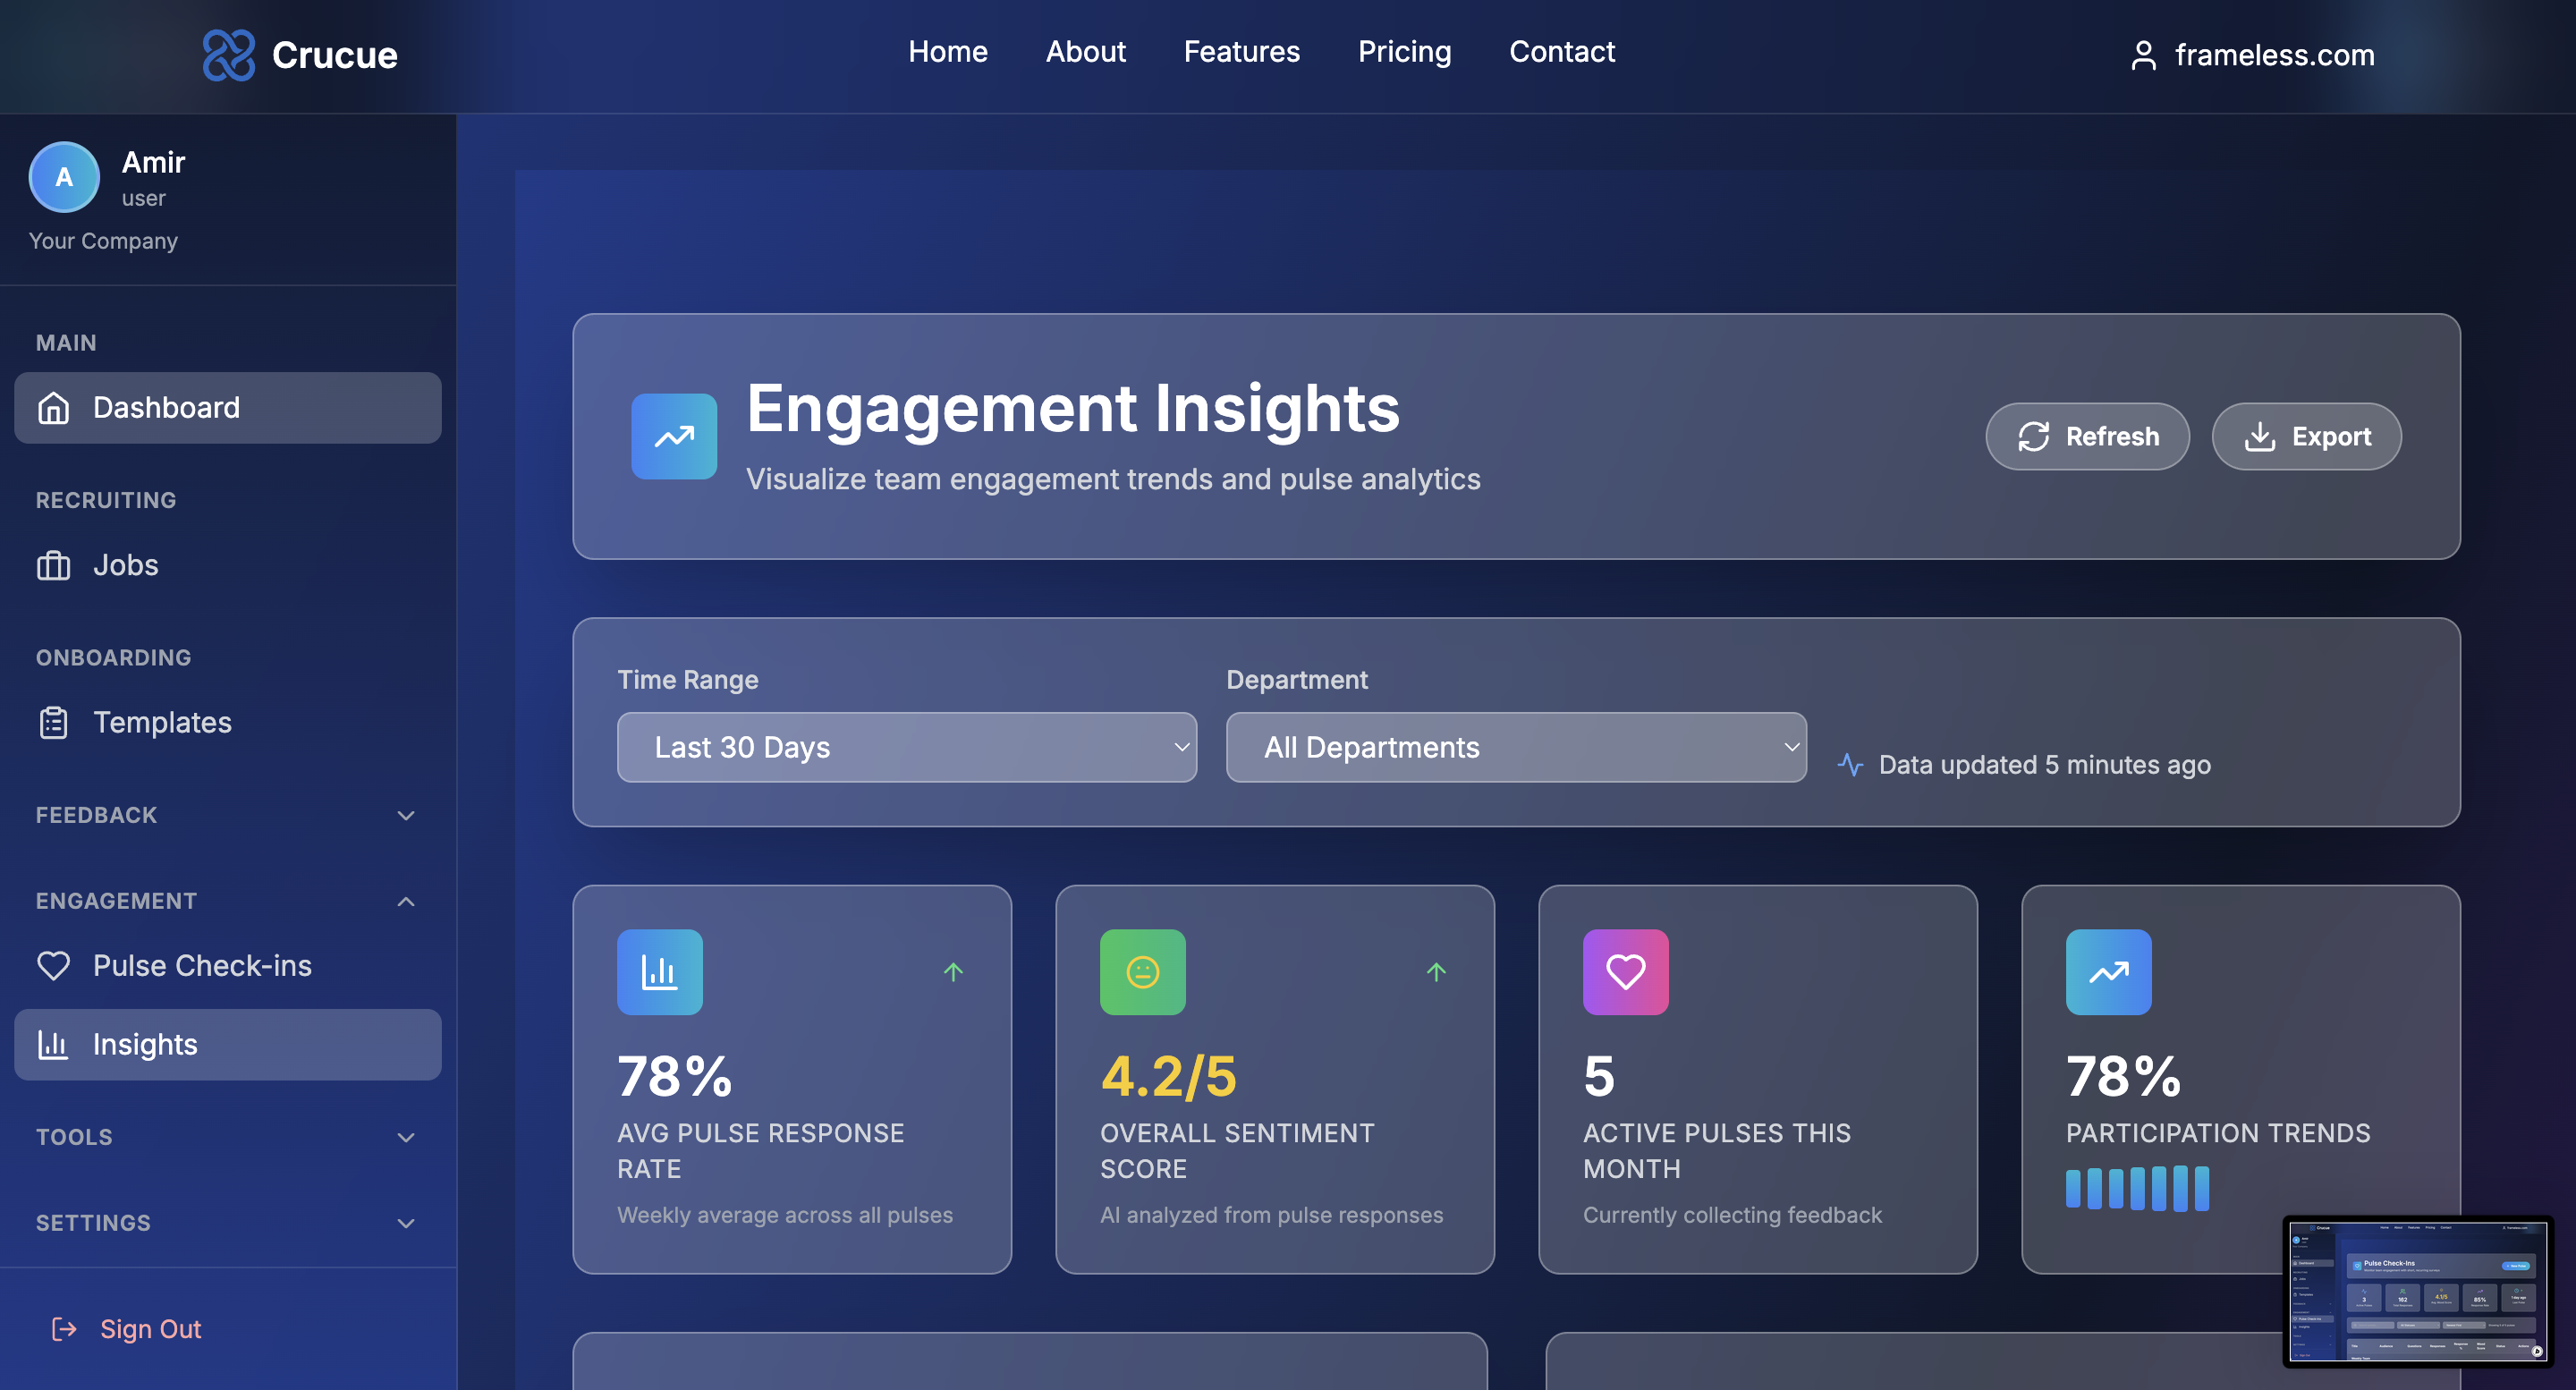Click the Crucue logo icon
2576x1390 pixels.
point(228,54)
